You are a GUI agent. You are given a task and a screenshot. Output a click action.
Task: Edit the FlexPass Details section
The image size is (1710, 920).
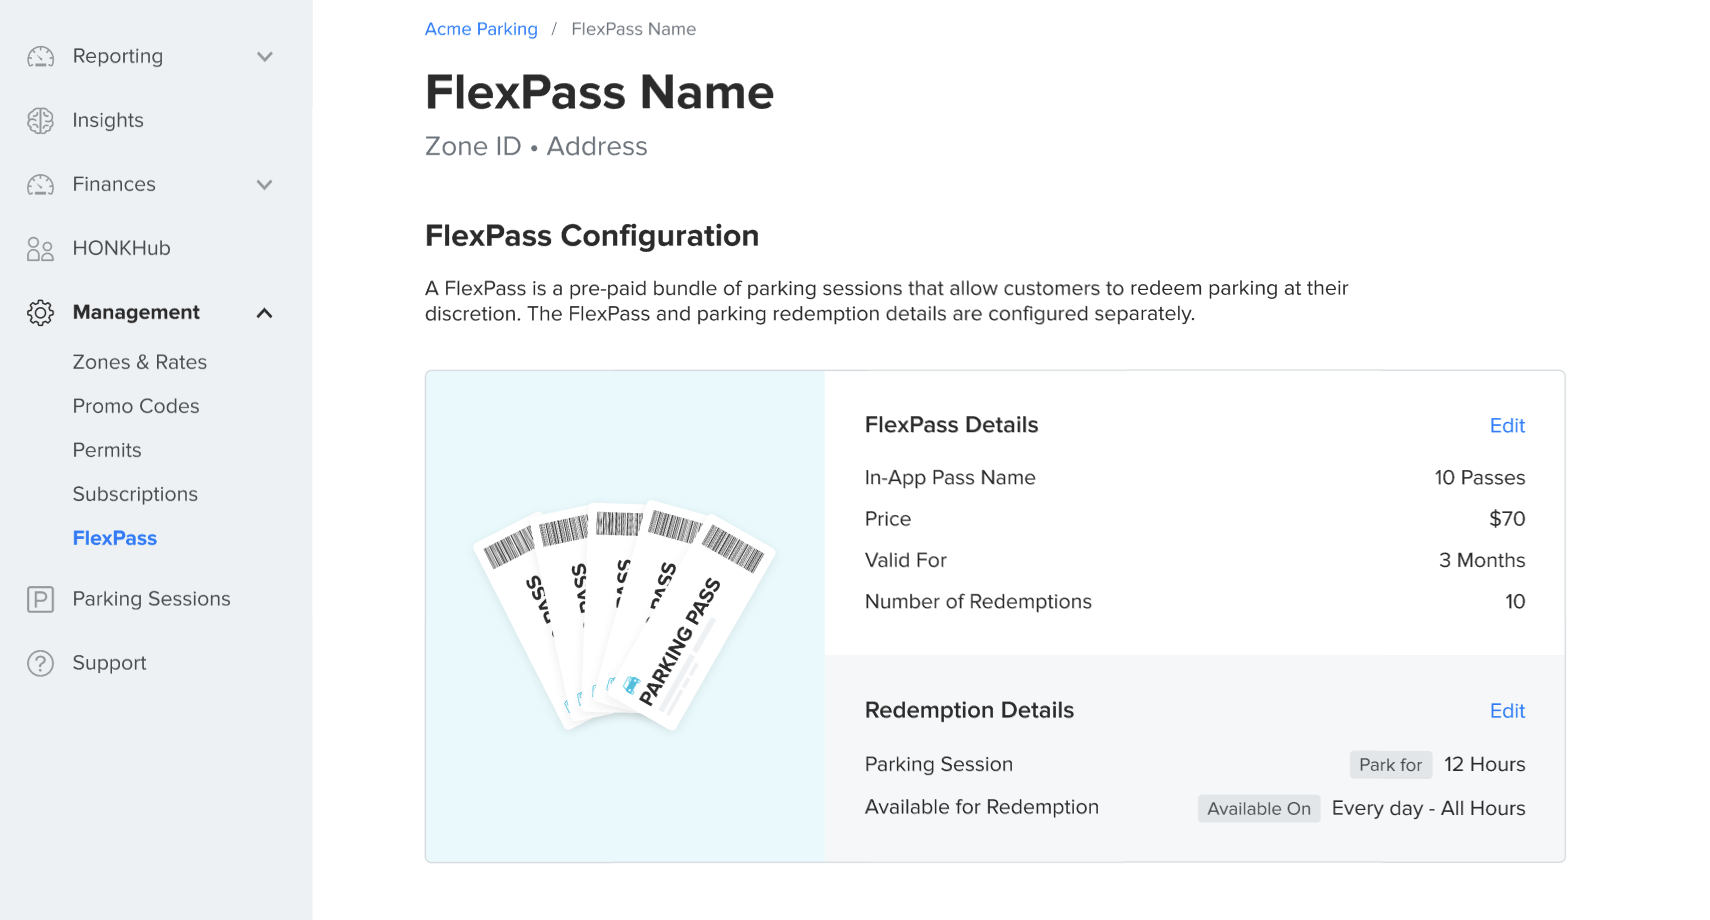pyautogui.click(x=1507, y=426)
